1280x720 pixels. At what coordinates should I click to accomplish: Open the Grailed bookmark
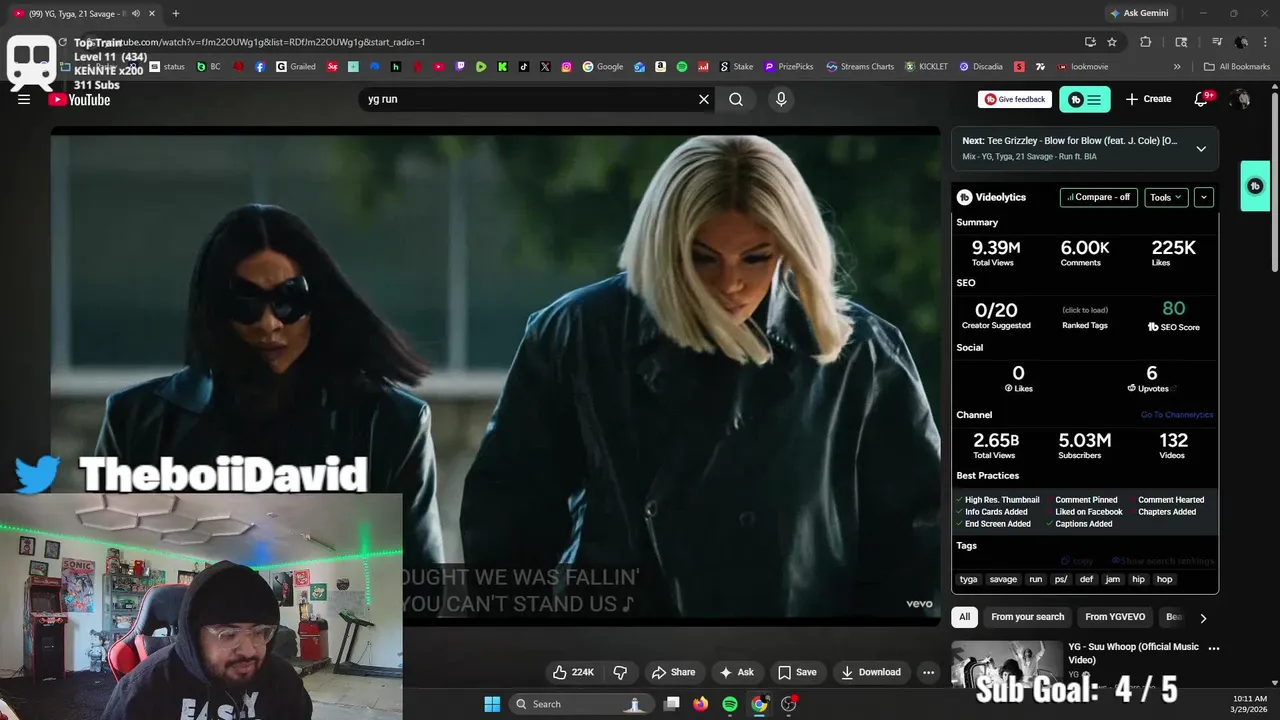click(296, 67)
